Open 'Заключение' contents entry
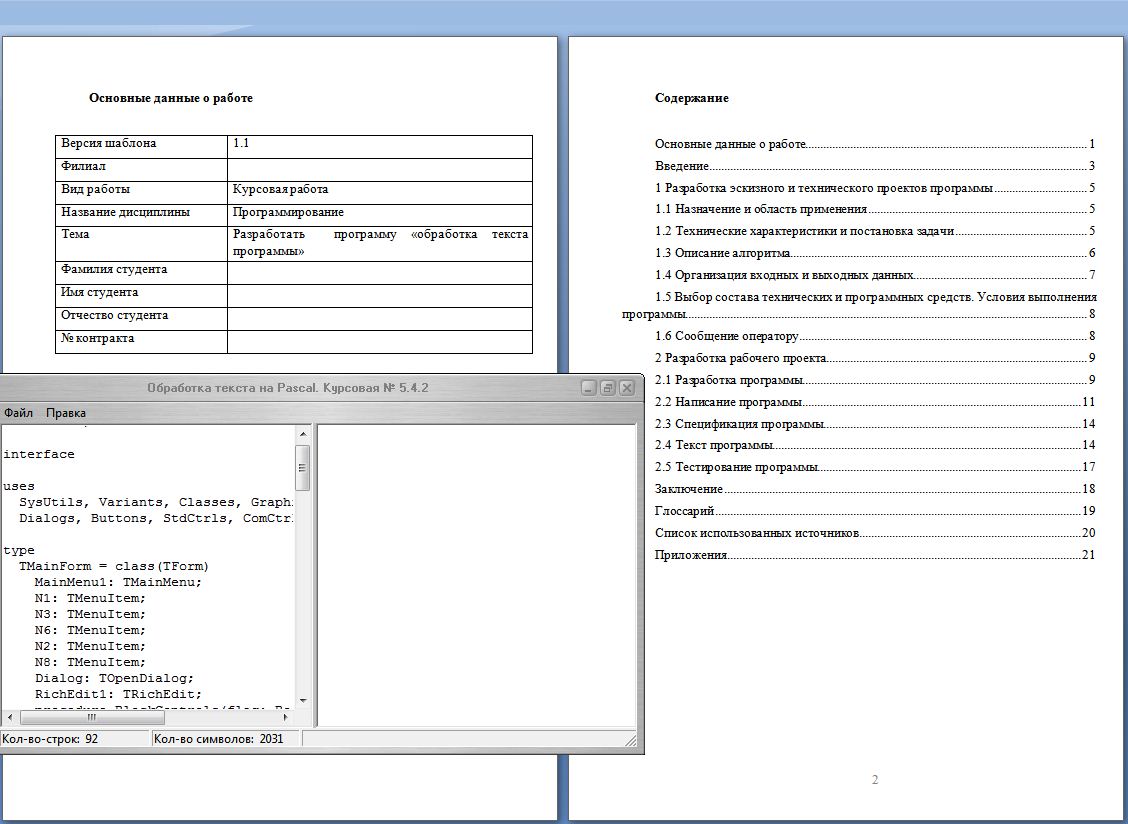The image size is (1128, 824). [x=875, y=489]
